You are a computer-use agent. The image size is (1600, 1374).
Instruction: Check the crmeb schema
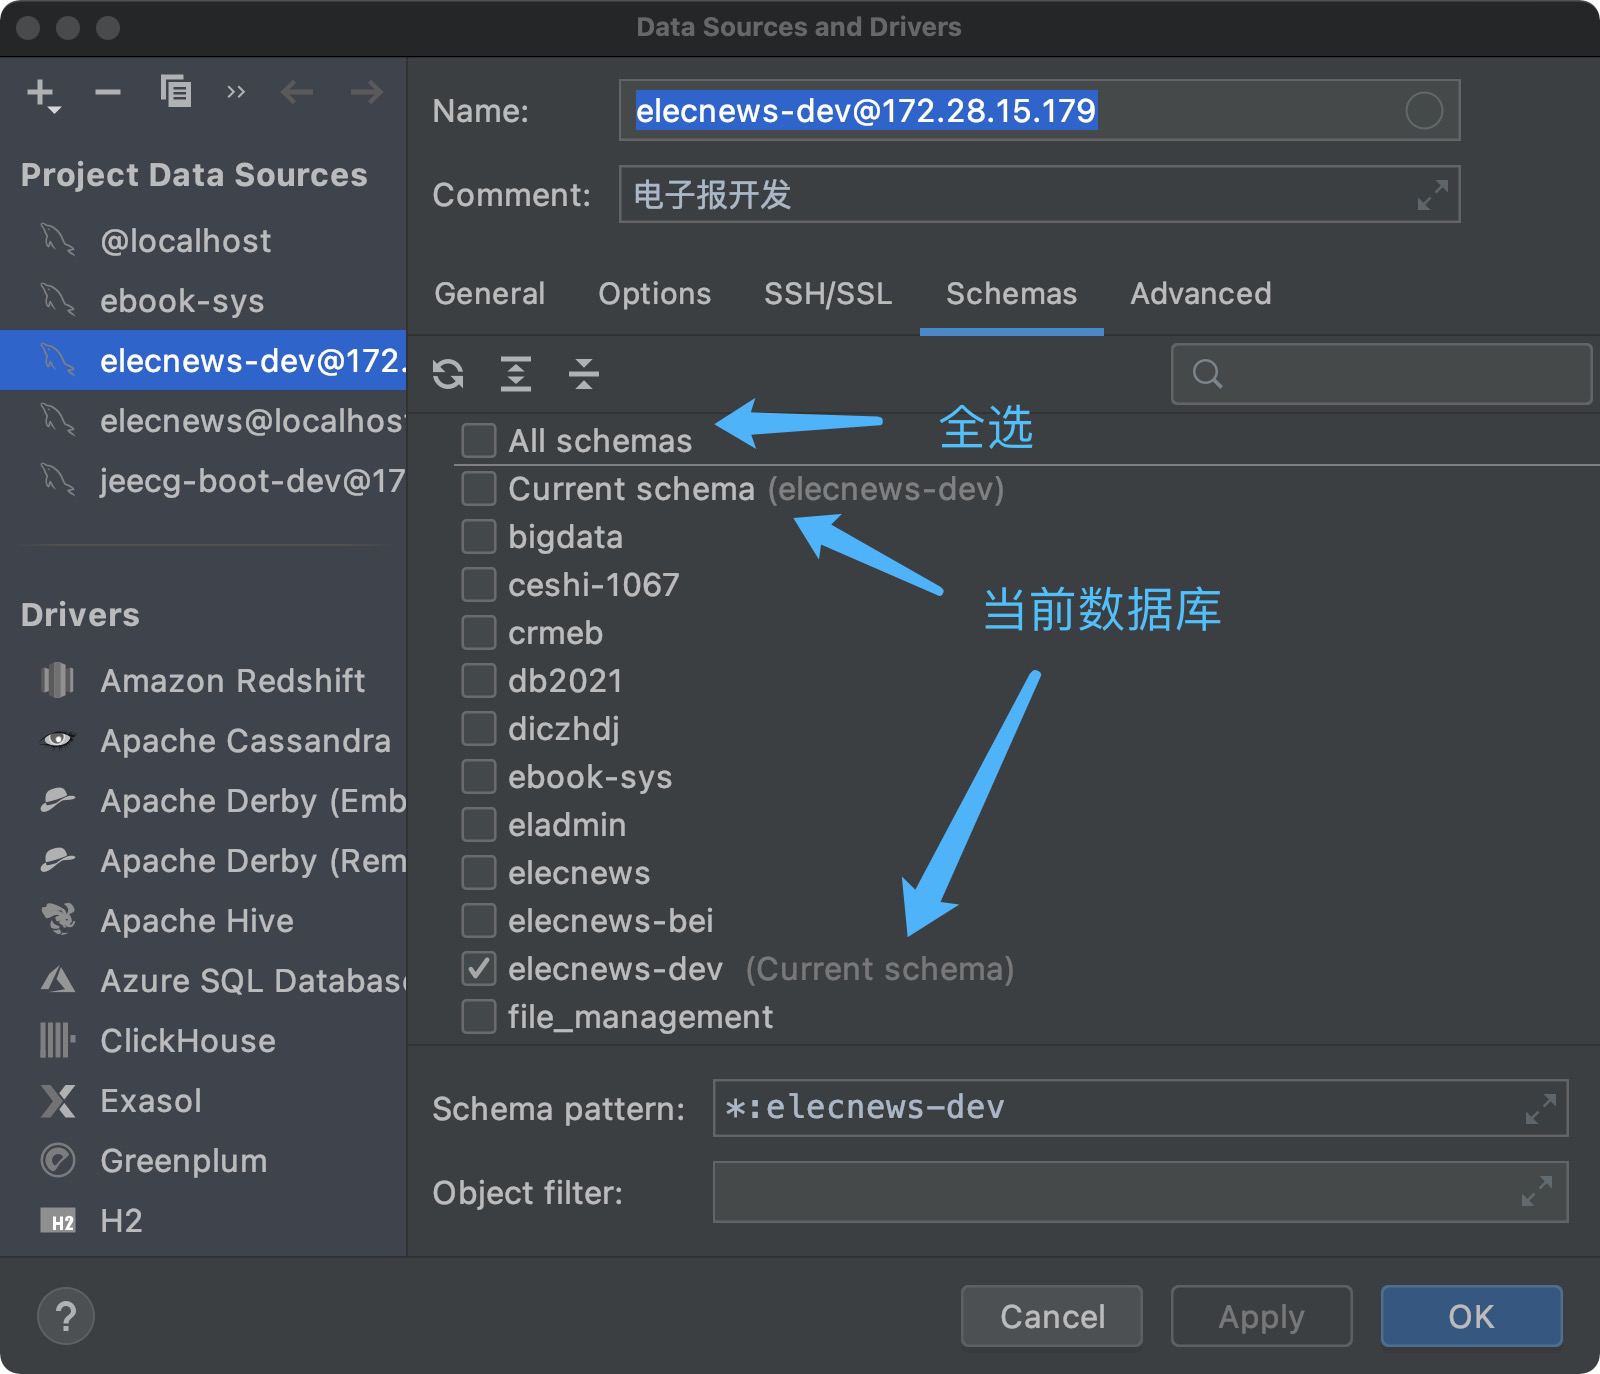479,633
